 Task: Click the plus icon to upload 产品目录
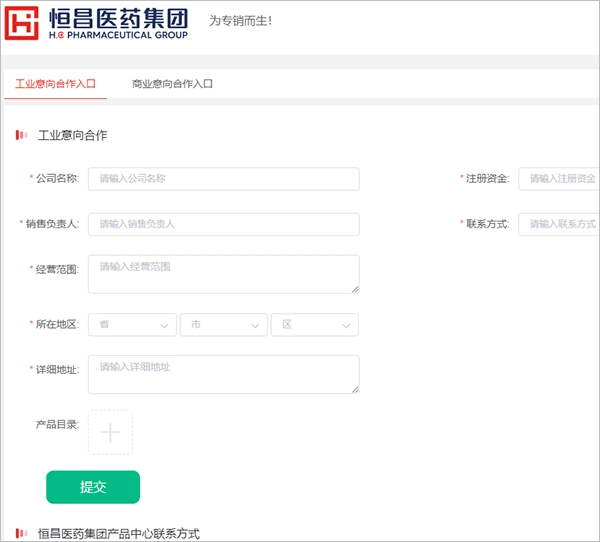click(x=110, y=432)
